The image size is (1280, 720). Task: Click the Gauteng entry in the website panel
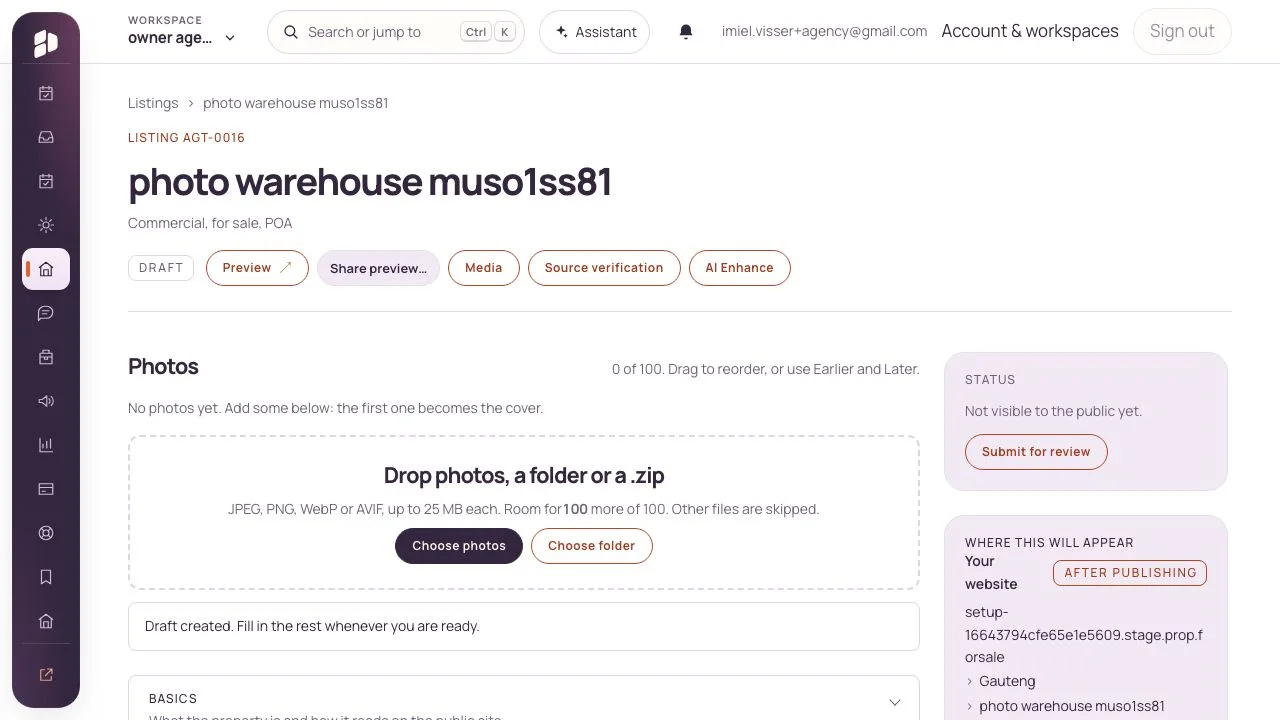tap(1007, 681)
